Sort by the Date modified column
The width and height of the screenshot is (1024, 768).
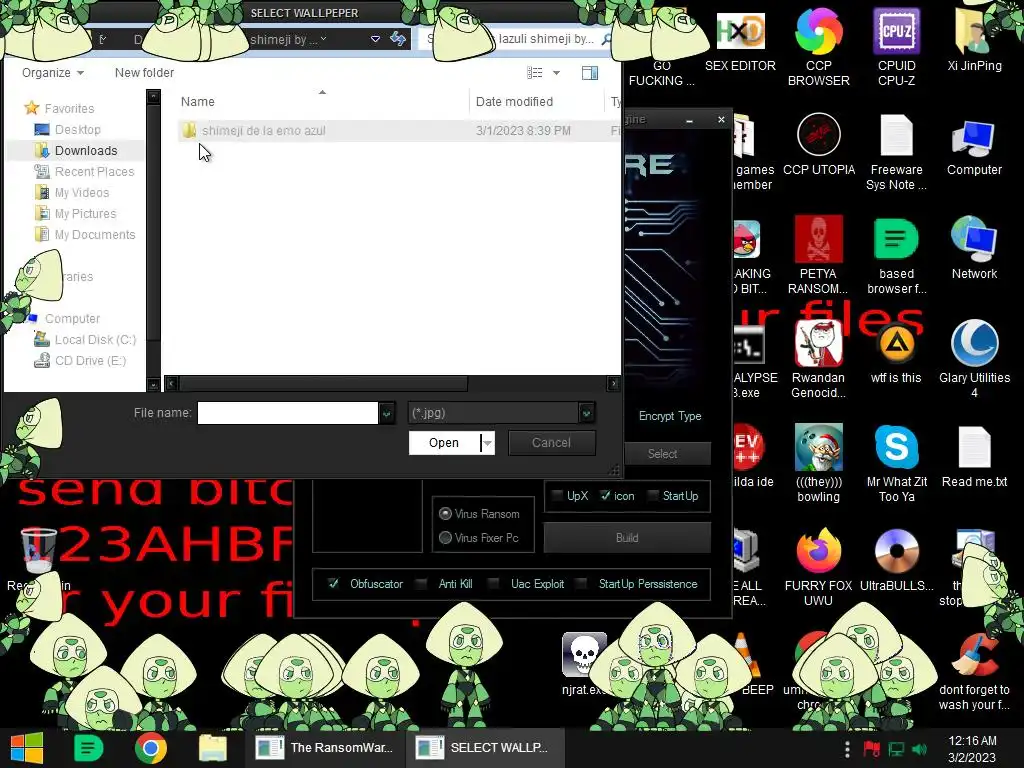click(x=515, y=101)
